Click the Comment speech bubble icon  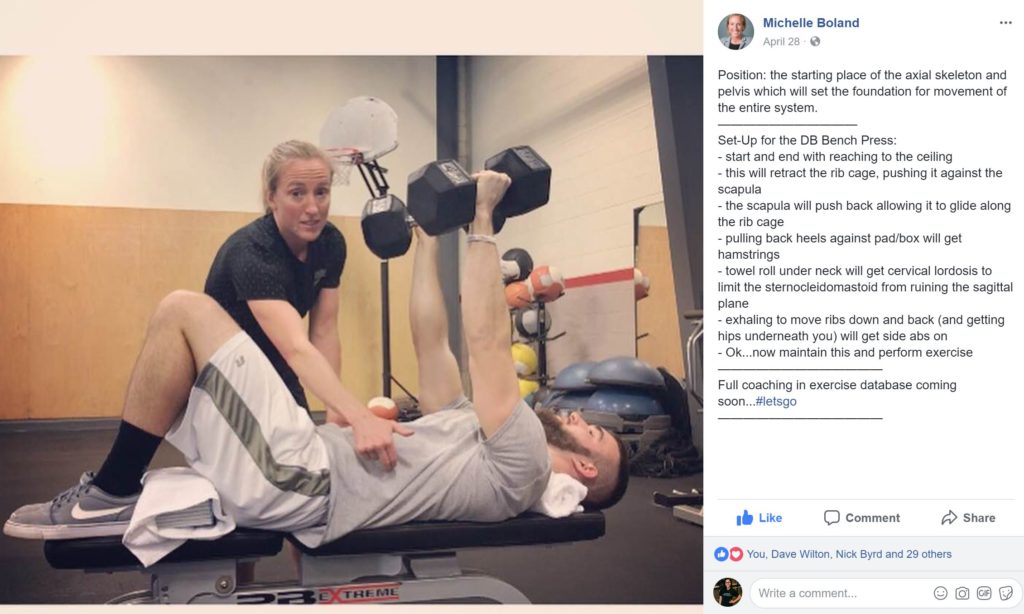(x=831, y=518)
